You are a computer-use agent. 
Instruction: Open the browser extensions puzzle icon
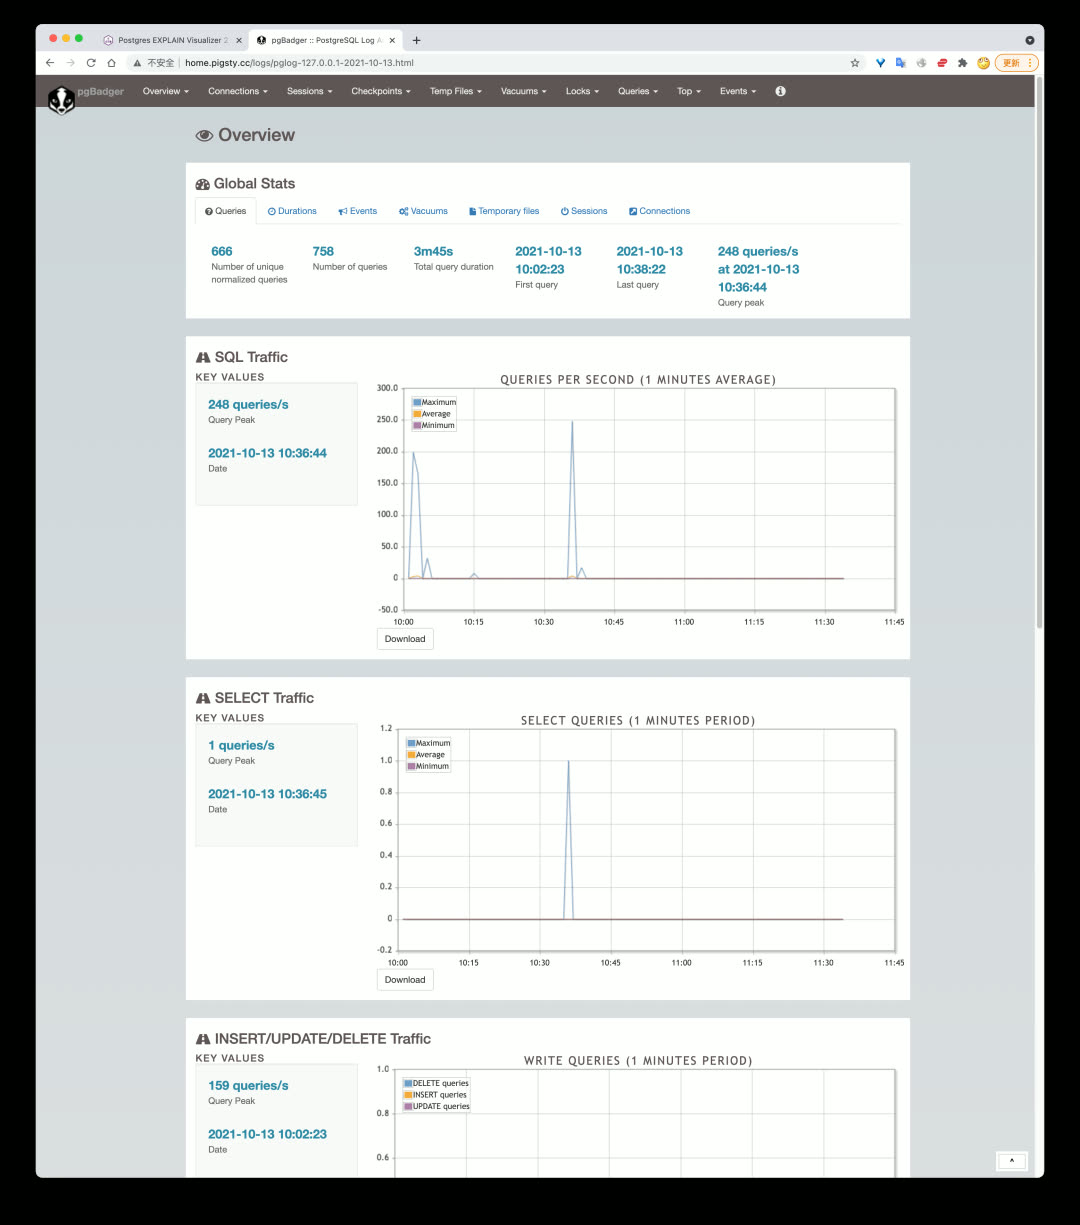coord(962,63)
